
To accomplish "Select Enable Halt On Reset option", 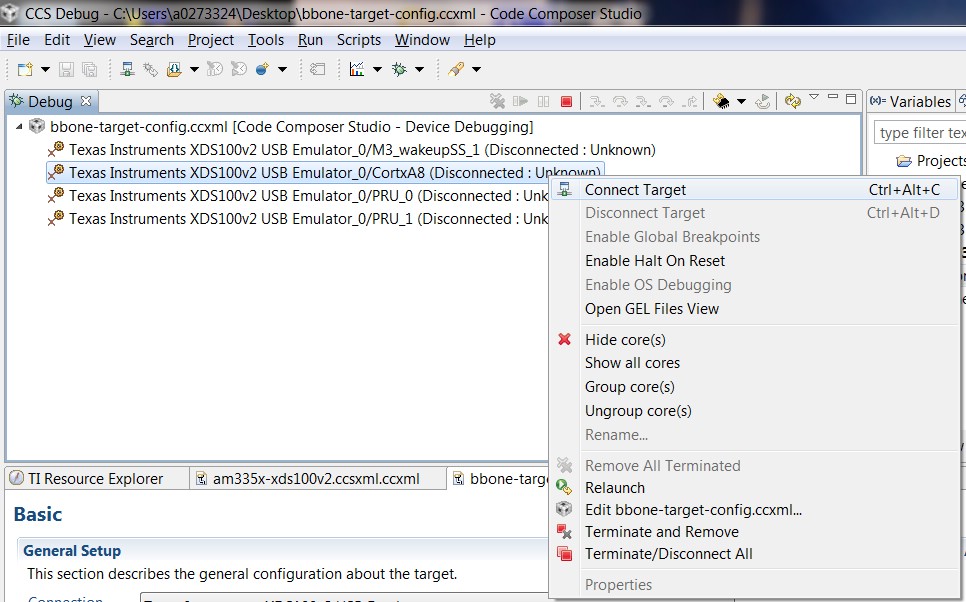I will tap(654, 261).
